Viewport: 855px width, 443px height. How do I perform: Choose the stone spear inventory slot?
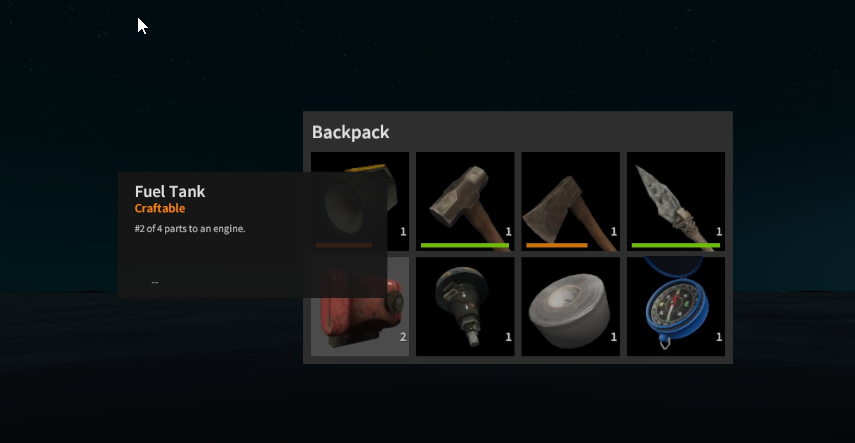676,201
